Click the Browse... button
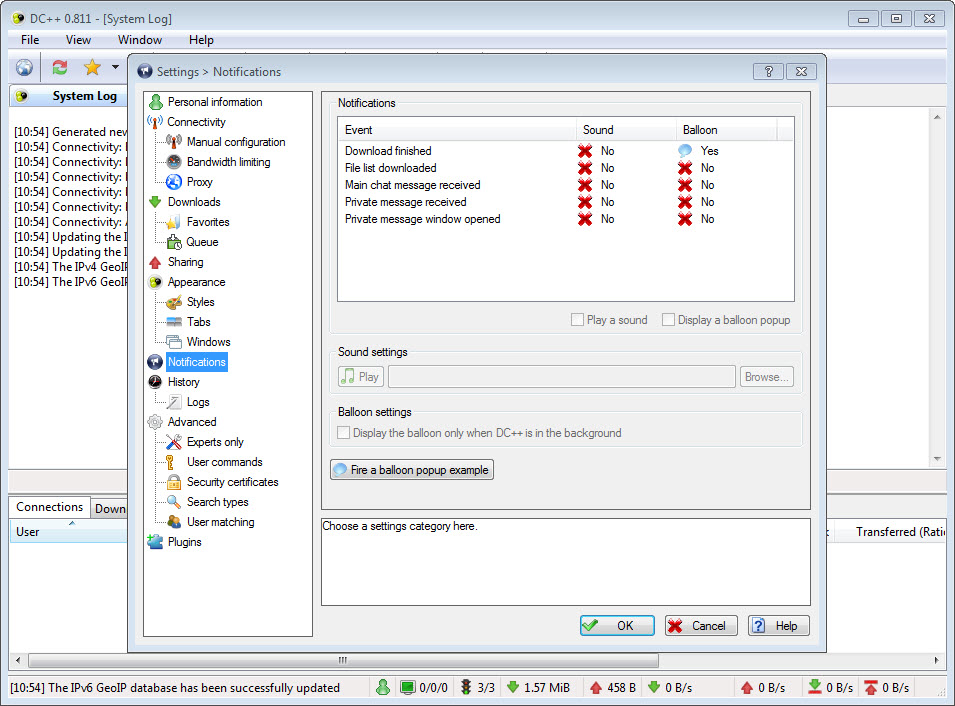Screen dimensions: 955x706 tap(766, 377)
